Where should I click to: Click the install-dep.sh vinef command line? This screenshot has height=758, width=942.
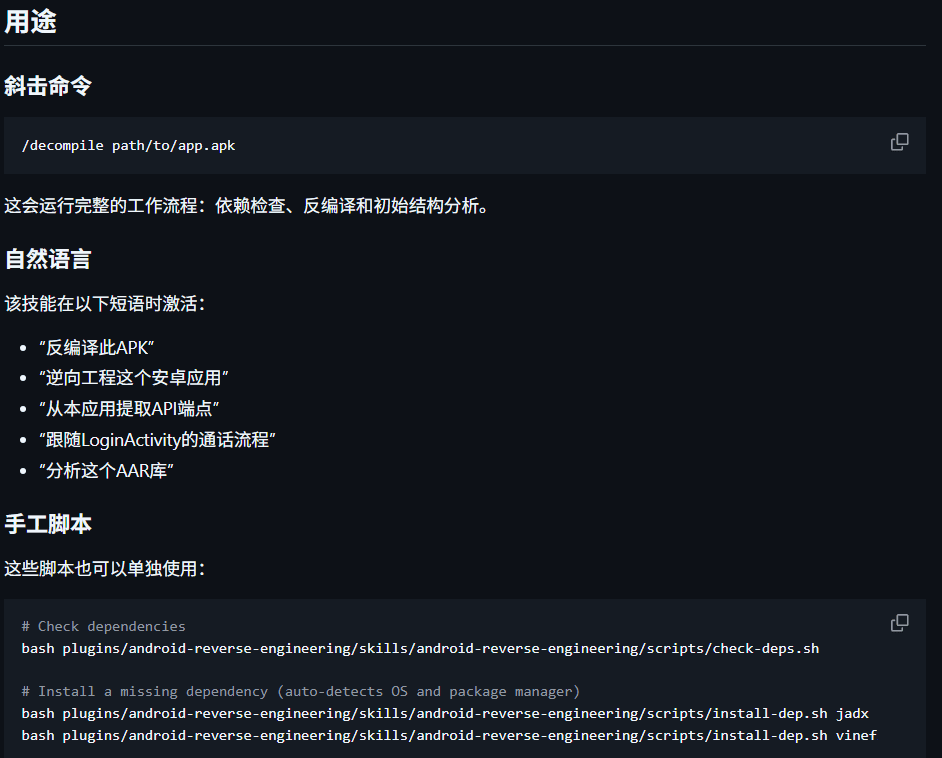(x=449, y=736)
